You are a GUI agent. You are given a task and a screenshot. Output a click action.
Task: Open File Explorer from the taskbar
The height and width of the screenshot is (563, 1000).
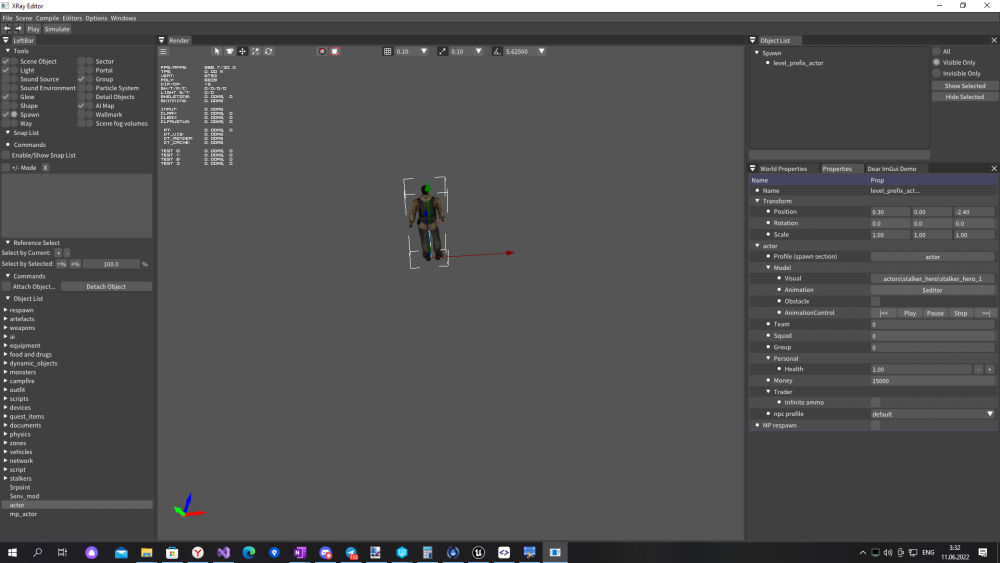(x=147, y=552)
